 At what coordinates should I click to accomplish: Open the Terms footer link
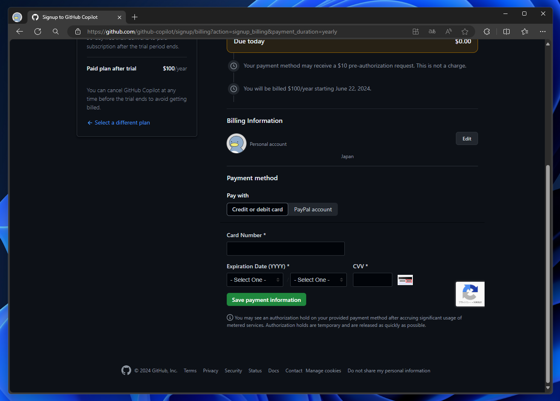point(190,371)
